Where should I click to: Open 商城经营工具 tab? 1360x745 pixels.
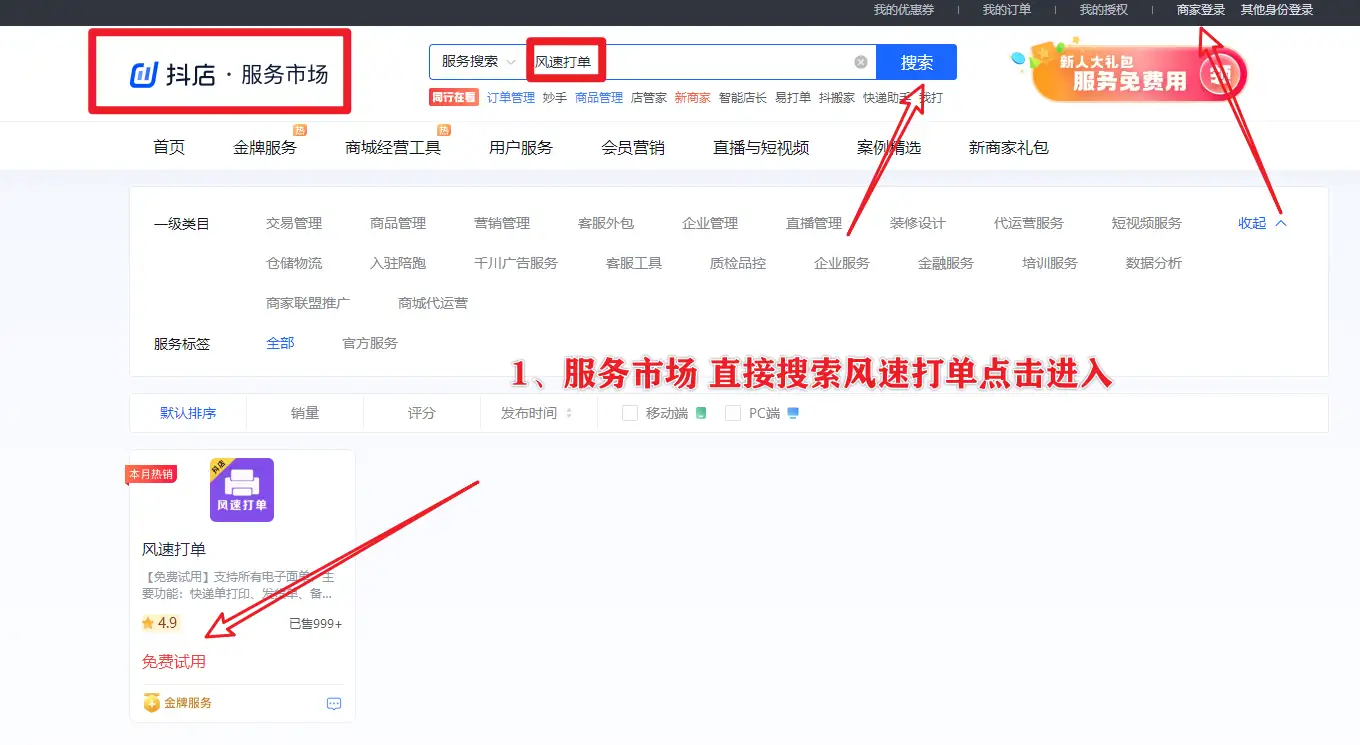(x=393, y=147)
